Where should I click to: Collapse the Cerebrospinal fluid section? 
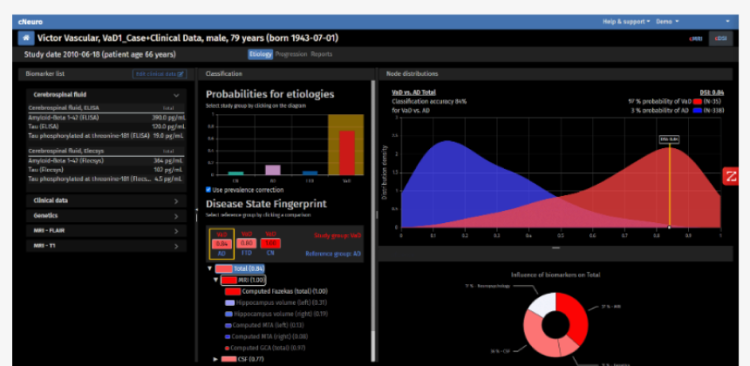[x=106, y=95]
